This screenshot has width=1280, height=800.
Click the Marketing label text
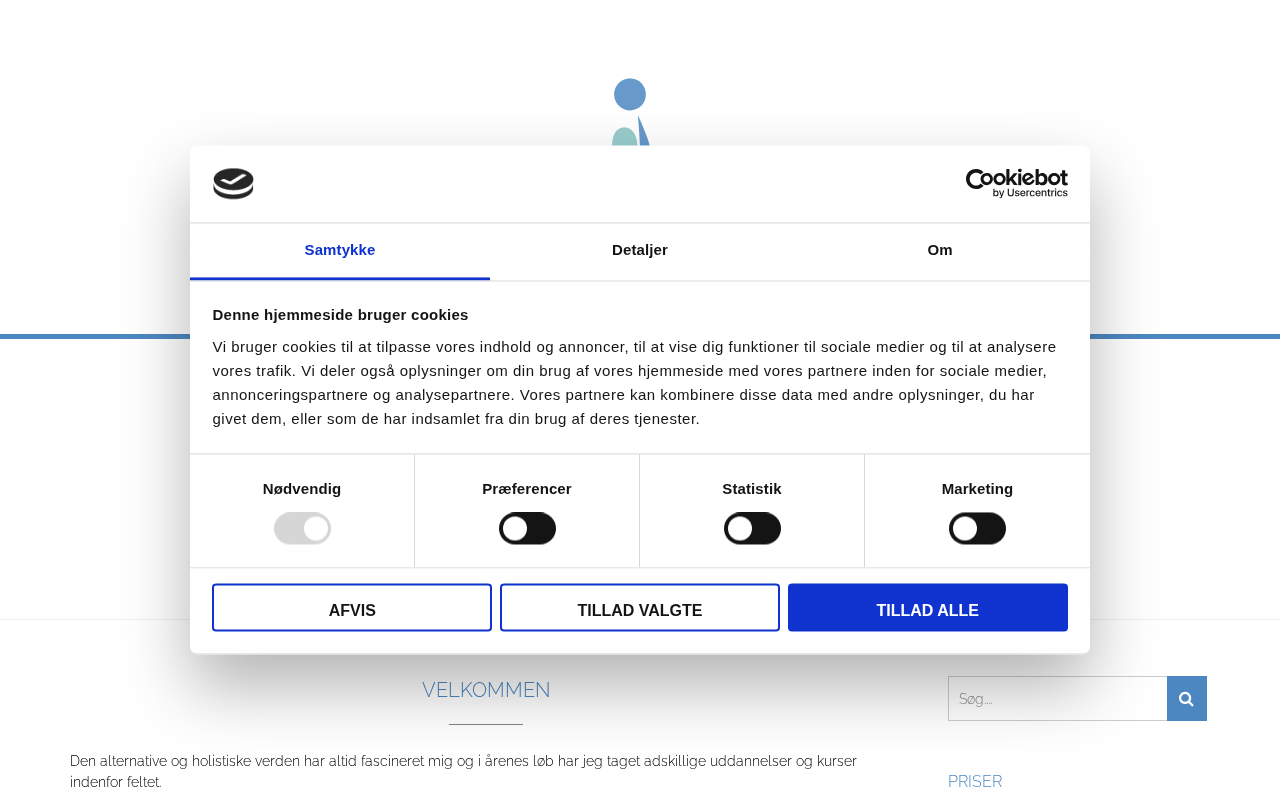pyautogui.click(x=977, y=489)
